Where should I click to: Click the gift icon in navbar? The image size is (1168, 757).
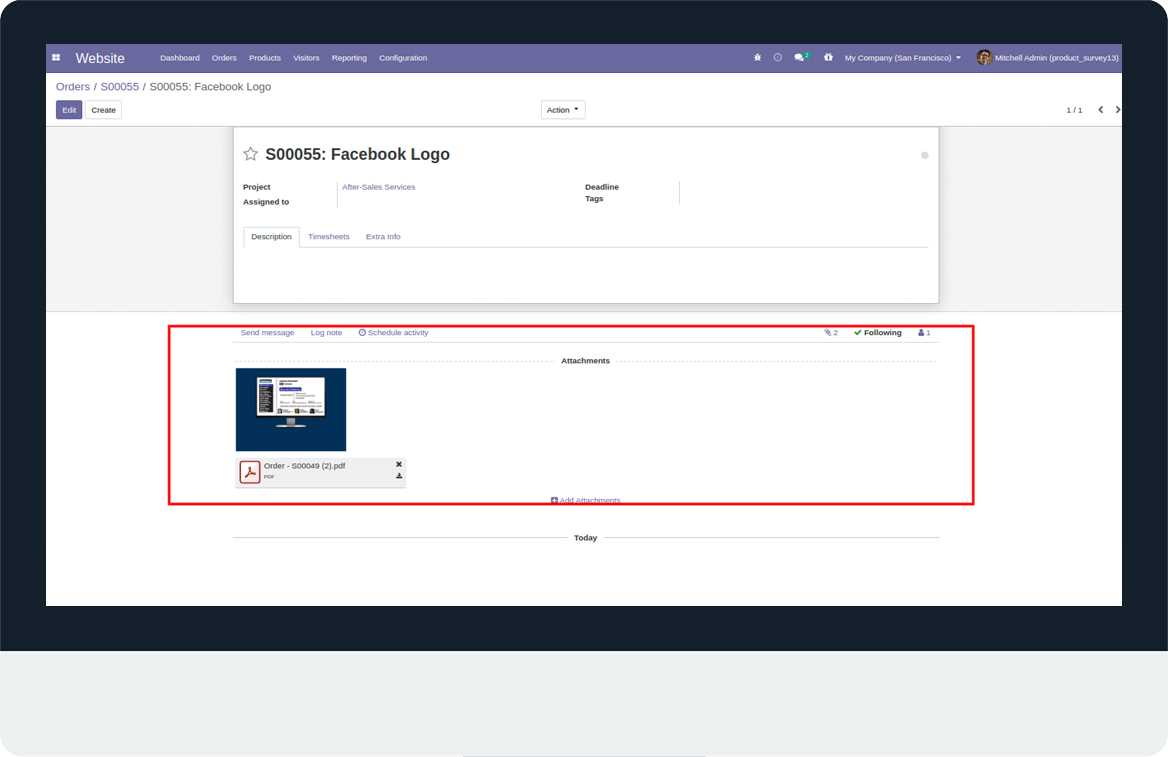[x=828, y=57]
